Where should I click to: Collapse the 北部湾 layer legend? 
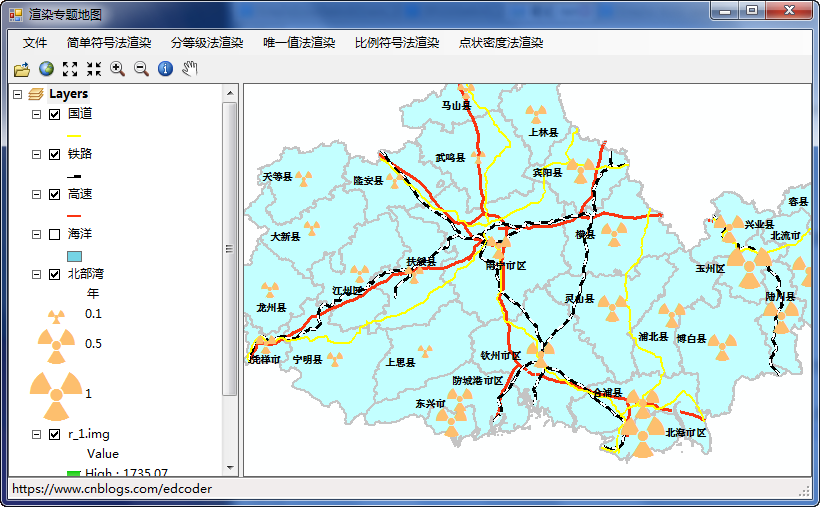tap(37, 275)
